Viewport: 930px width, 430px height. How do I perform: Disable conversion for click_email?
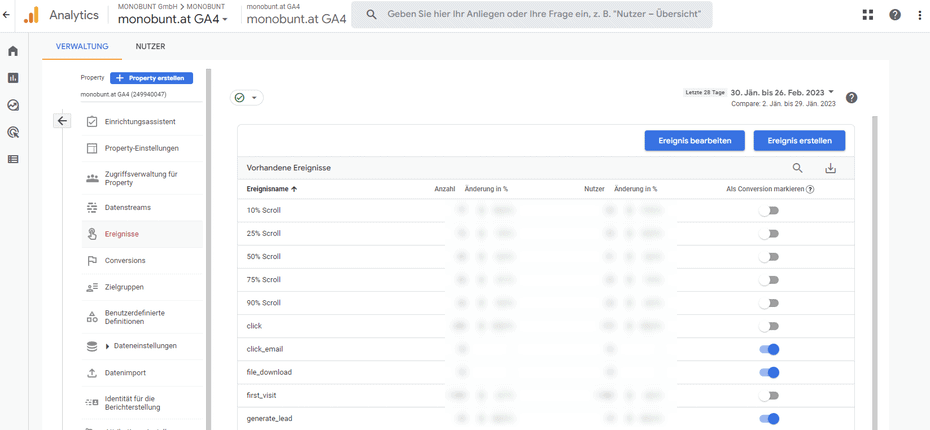tap(769, 349)
